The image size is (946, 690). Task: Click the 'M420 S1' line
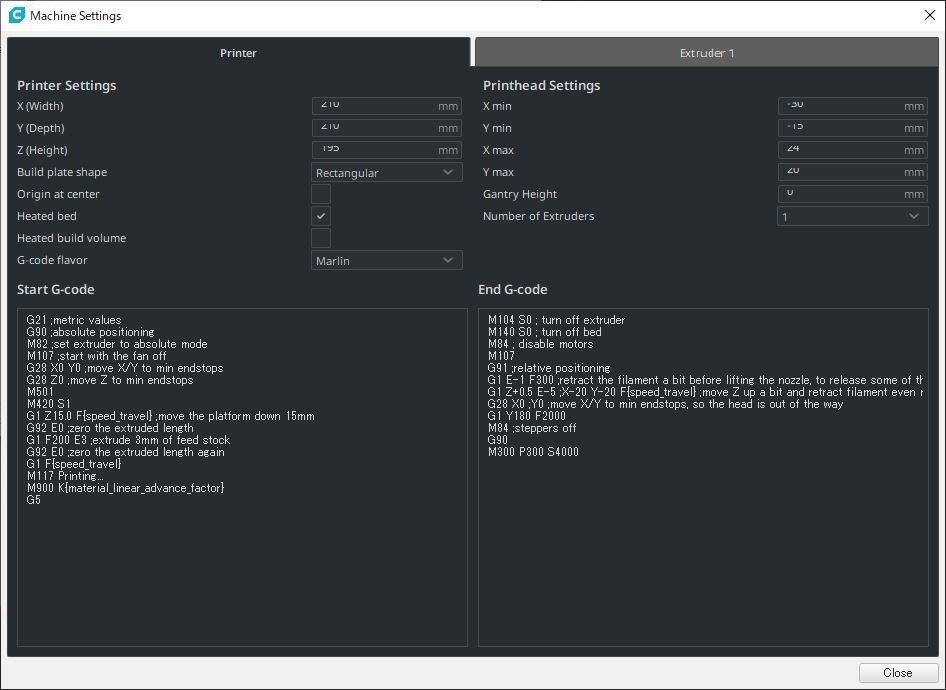click(x=48, y=404)
